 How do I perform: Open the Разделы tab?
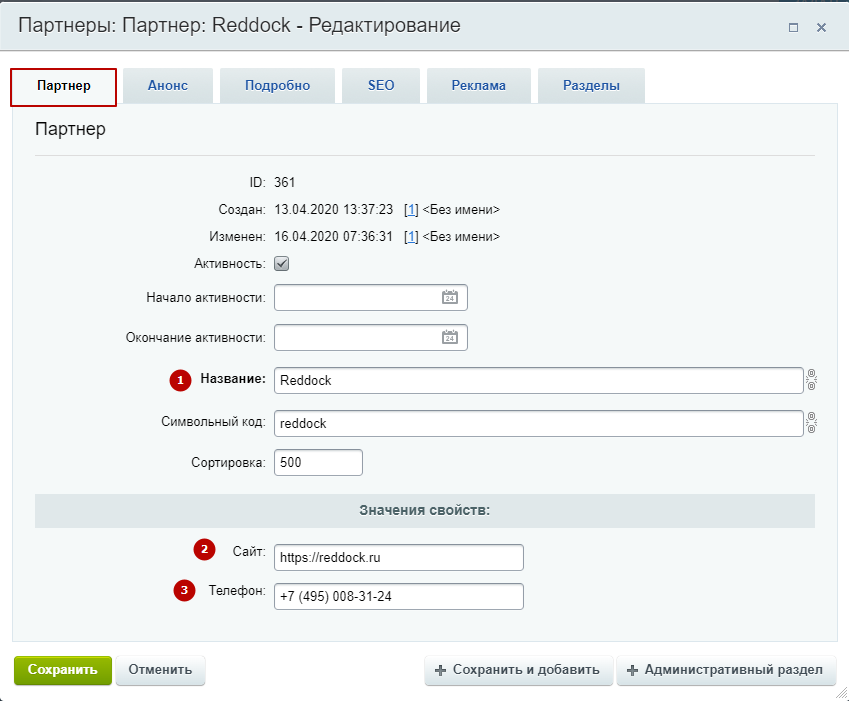coord(591,86)
